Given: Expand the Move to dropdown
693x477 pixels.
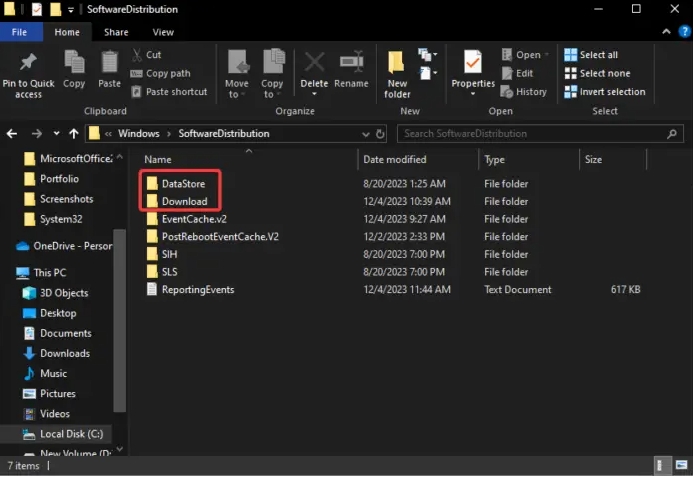Looking at the screenshot, I should tap(236, 94).
